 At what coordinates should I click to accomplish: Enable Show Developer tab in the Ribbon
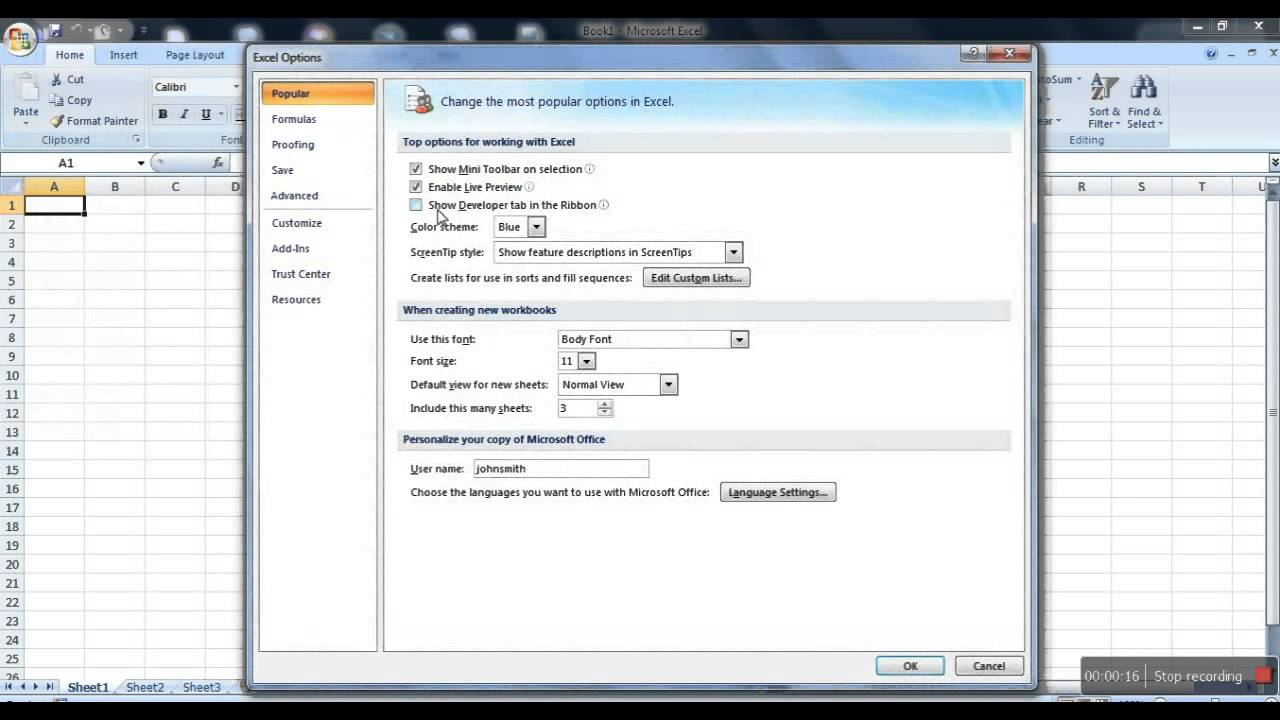tap(416, 205)
